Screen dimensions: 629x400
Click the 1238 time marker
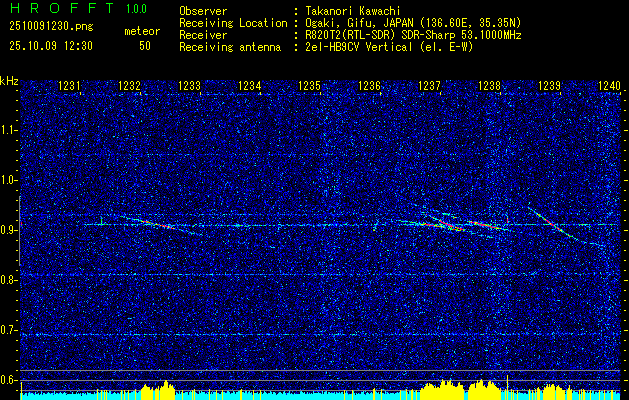pos(489,85)
